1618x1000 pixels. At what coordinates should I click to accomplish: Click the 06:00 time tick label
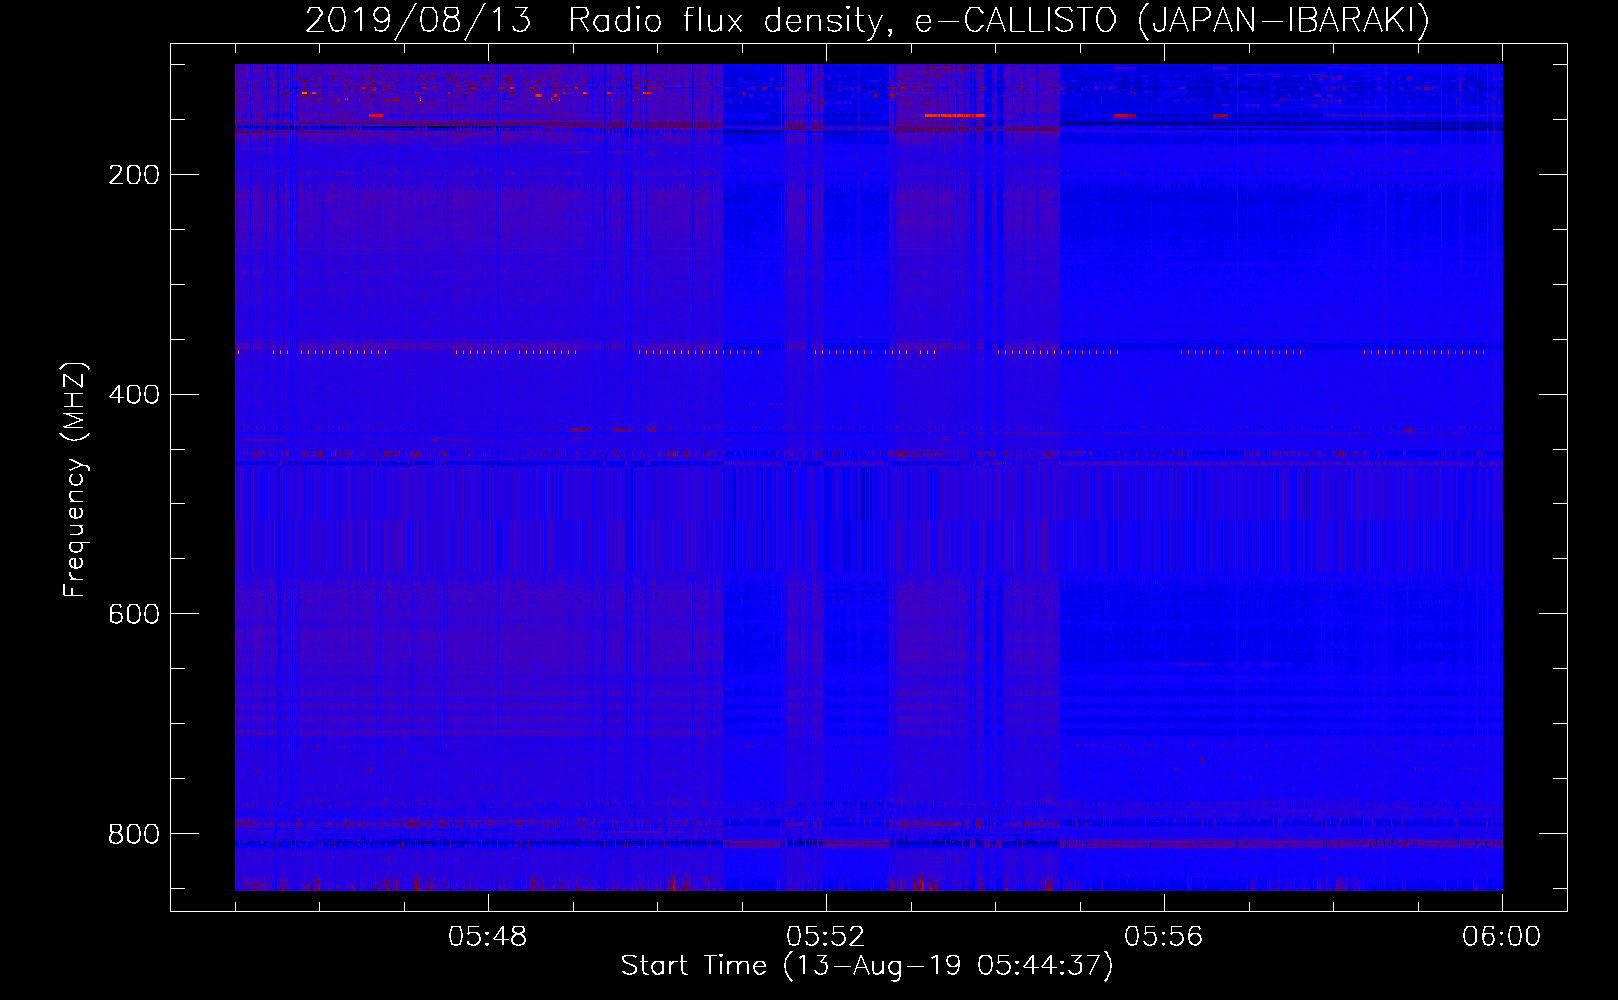click(x=1501, y=937)
